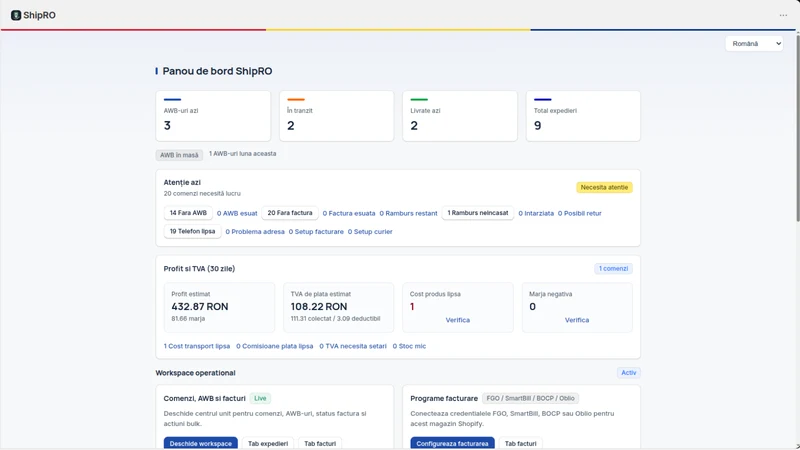
Task: Open the 0 Setup curier link
Action: point(370,232)
